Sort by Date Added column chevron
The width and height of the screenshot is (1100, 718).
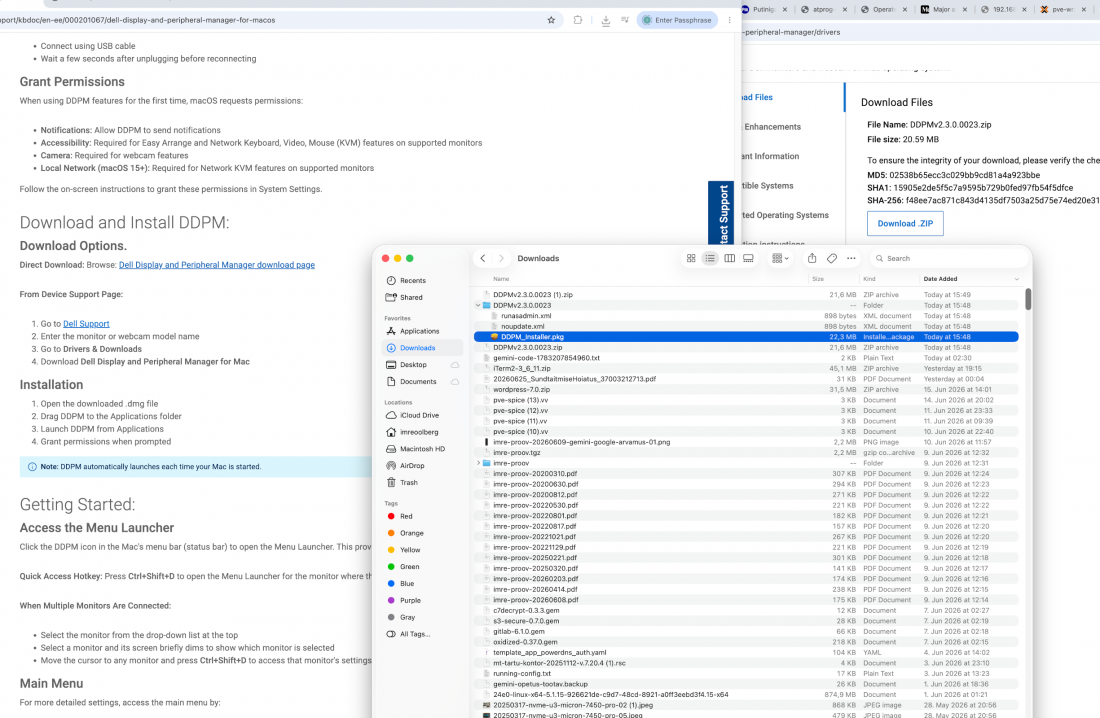tap(1017, 279)
